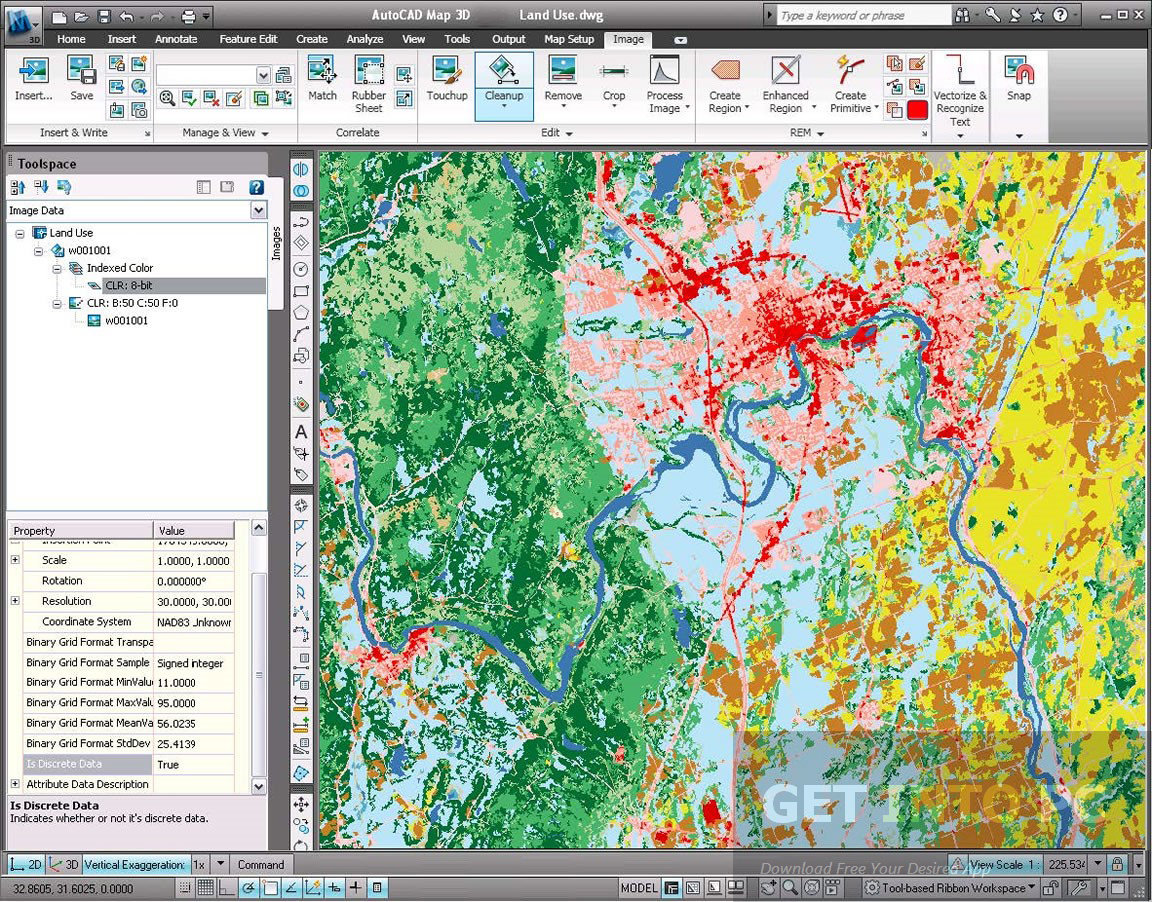Open the Home ribbon tab
1152x902 pixels.
click(x=71, y=39)
